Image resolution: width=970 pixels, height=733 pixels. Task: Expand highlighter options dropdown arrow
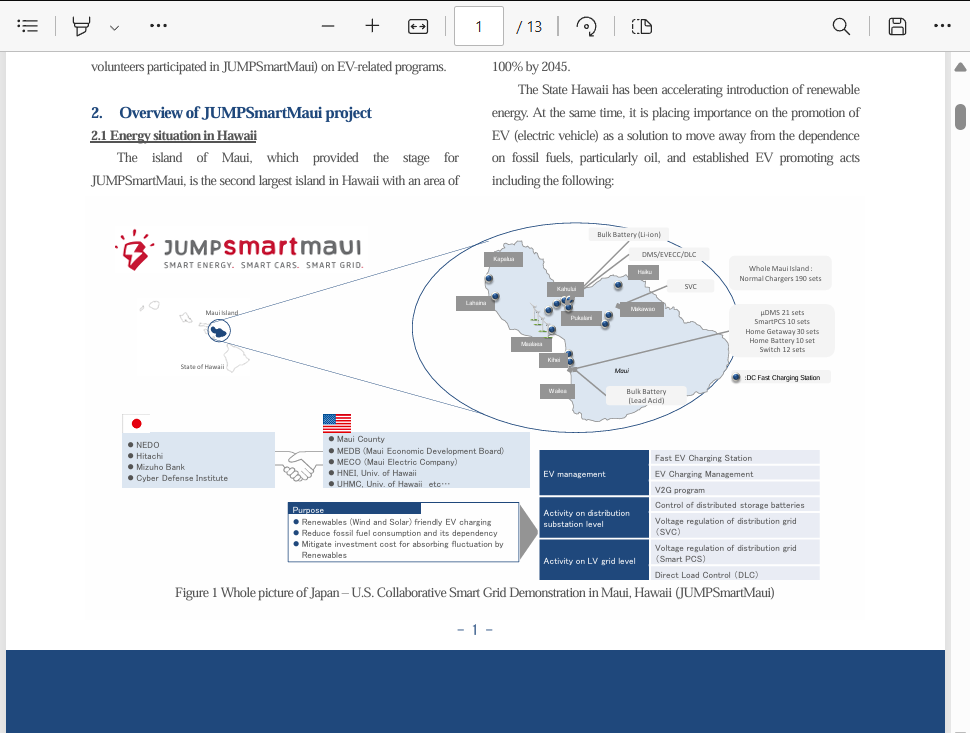tap(114, 27)
